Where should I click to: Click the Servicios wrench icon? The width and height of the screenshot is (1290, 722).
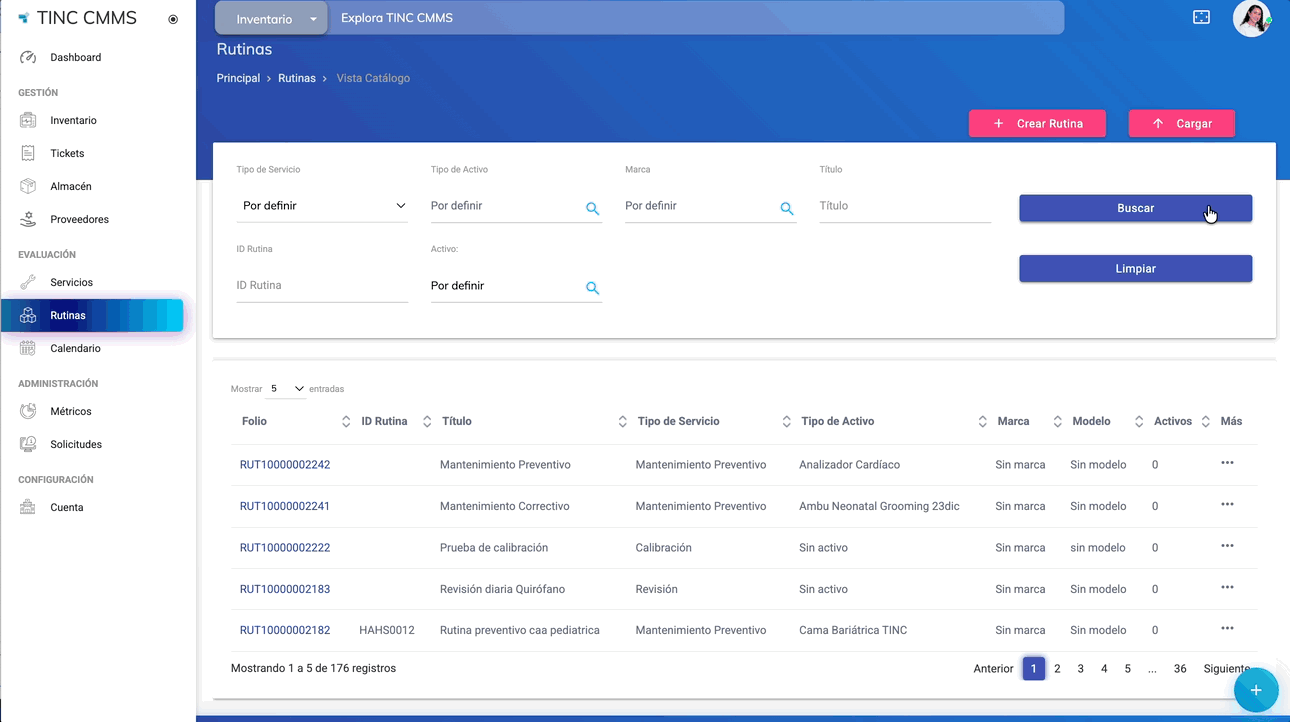(x=28, y=283)
